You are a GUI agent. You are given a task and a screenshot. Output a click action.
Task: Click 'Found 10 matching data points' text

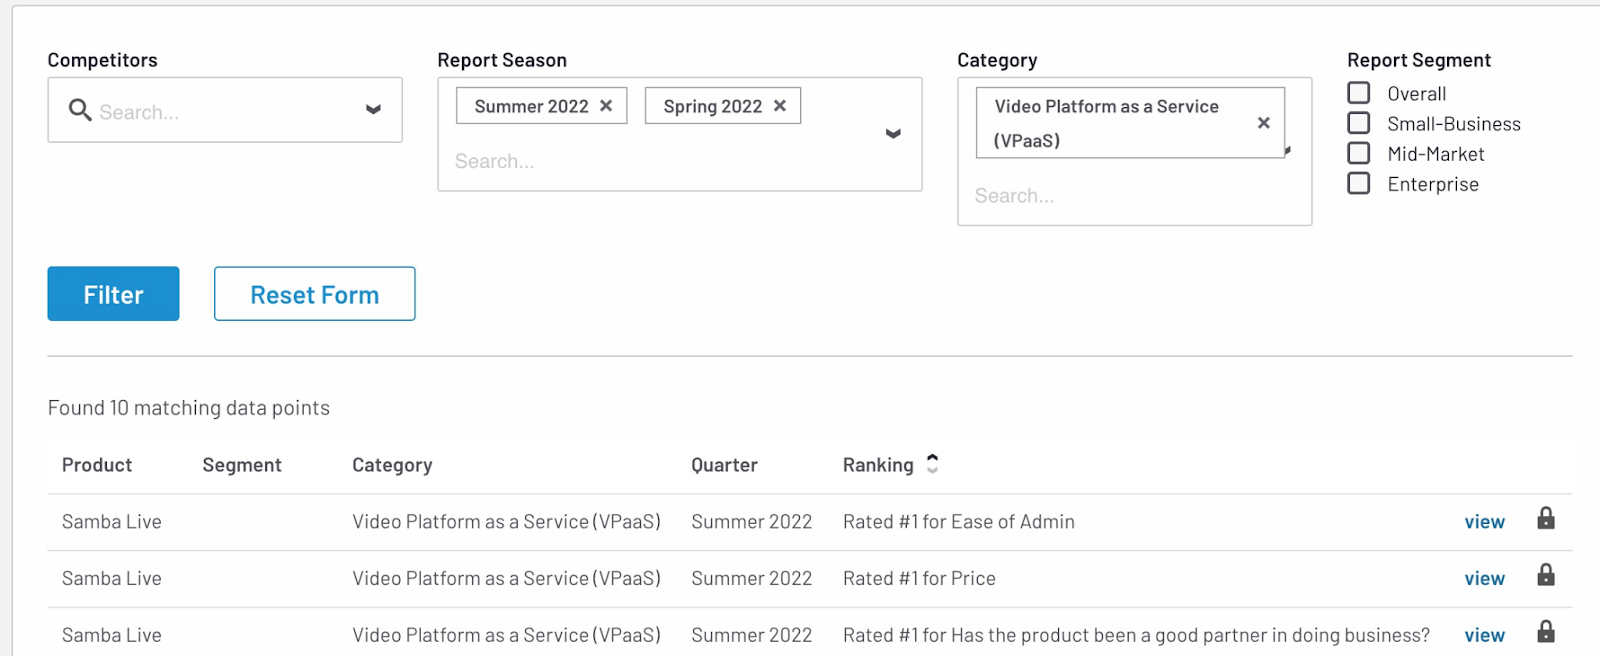189,408
